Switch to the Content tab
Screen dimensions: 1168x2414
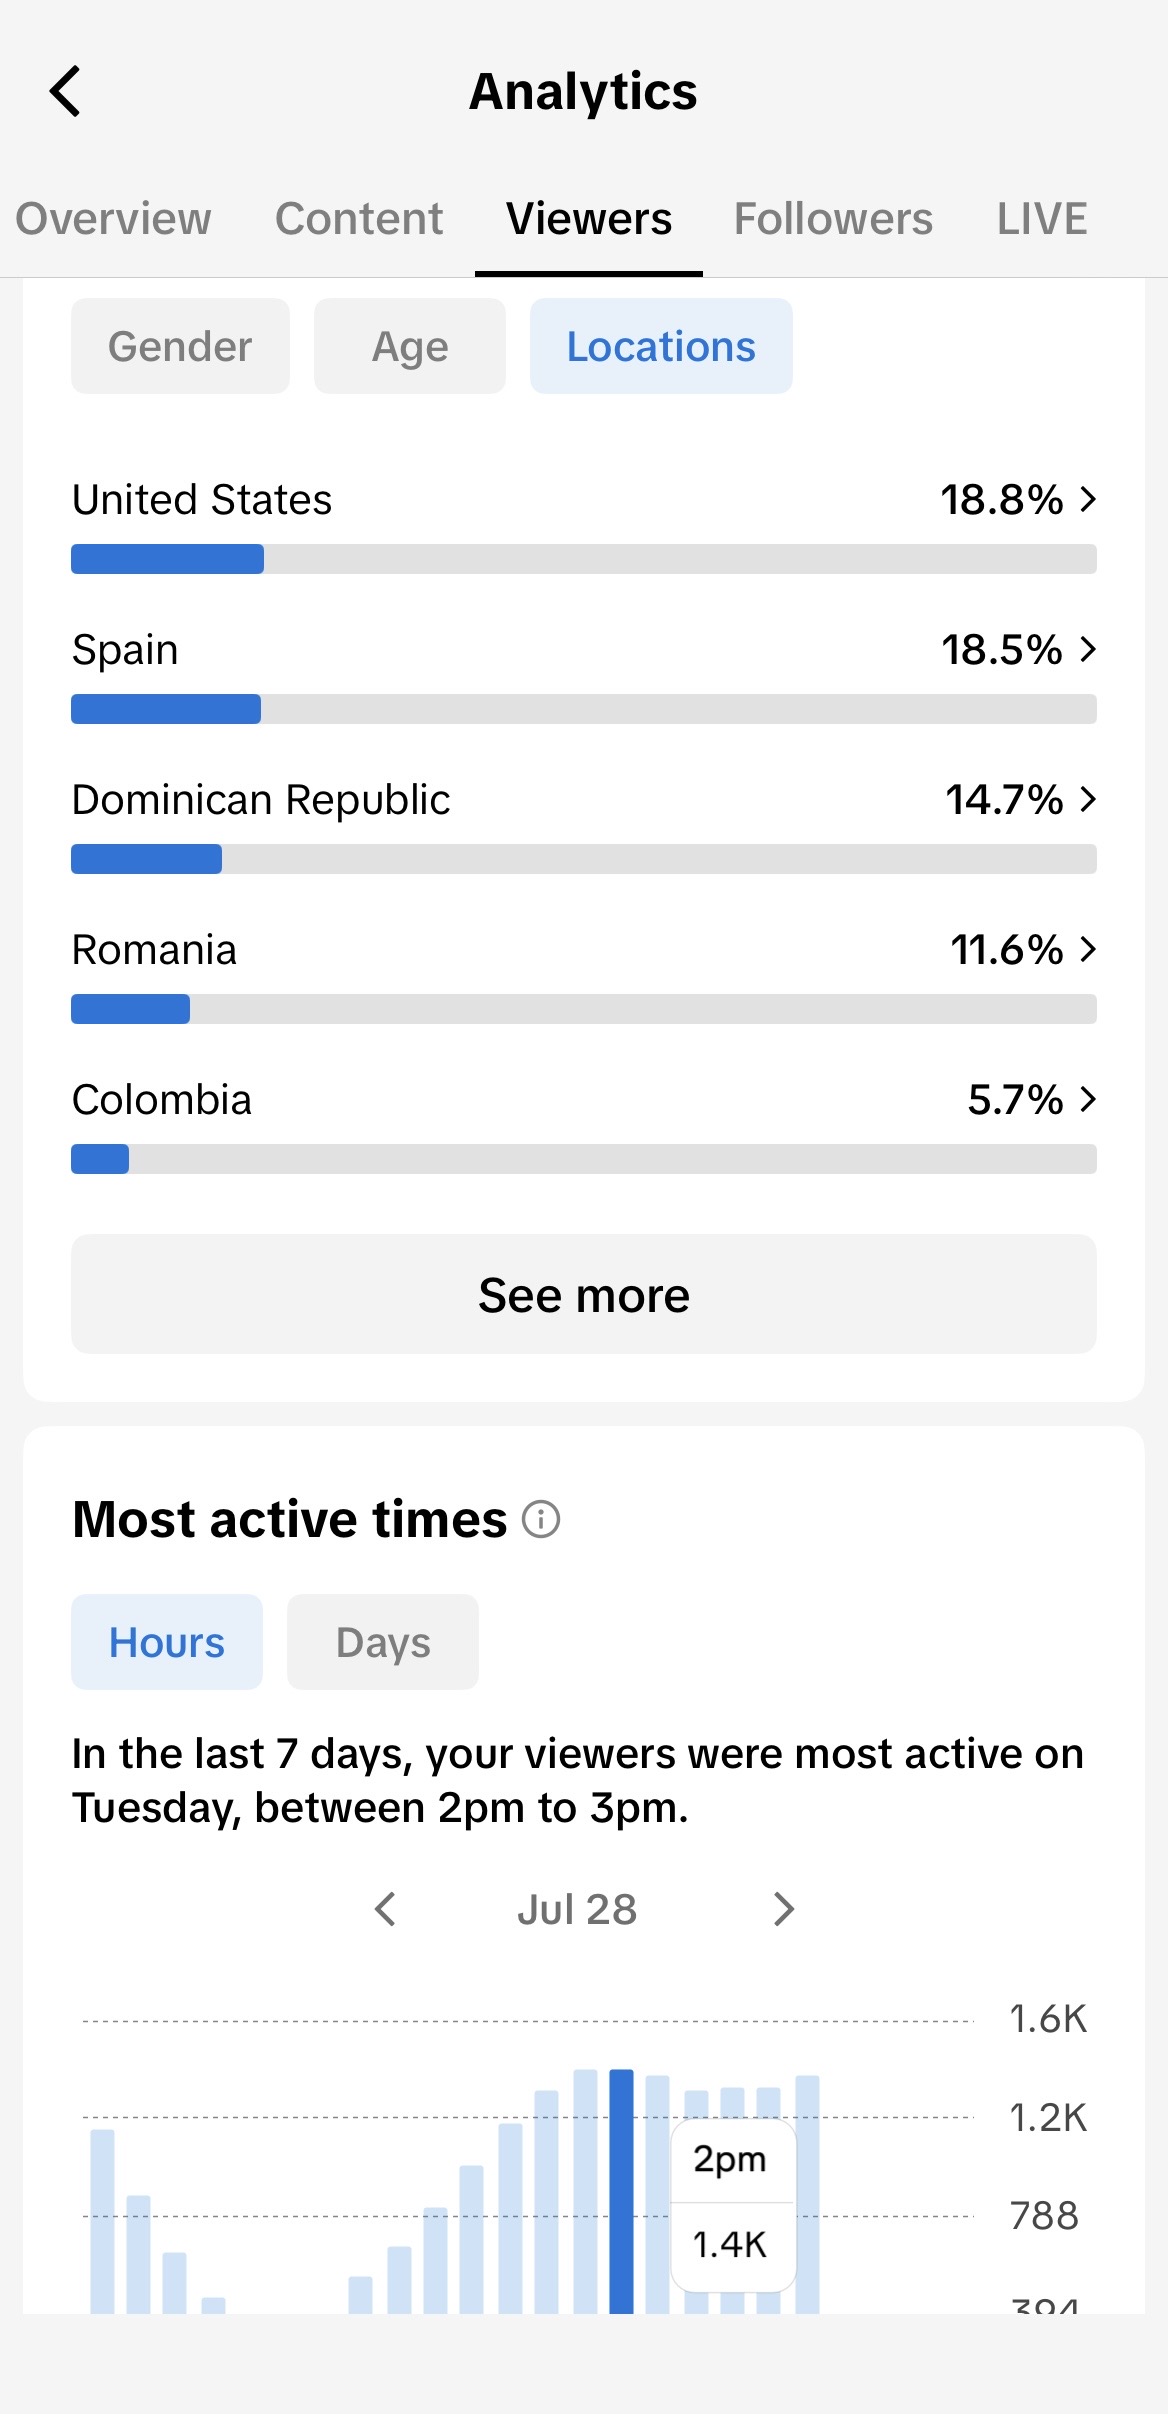click(359, 219)
